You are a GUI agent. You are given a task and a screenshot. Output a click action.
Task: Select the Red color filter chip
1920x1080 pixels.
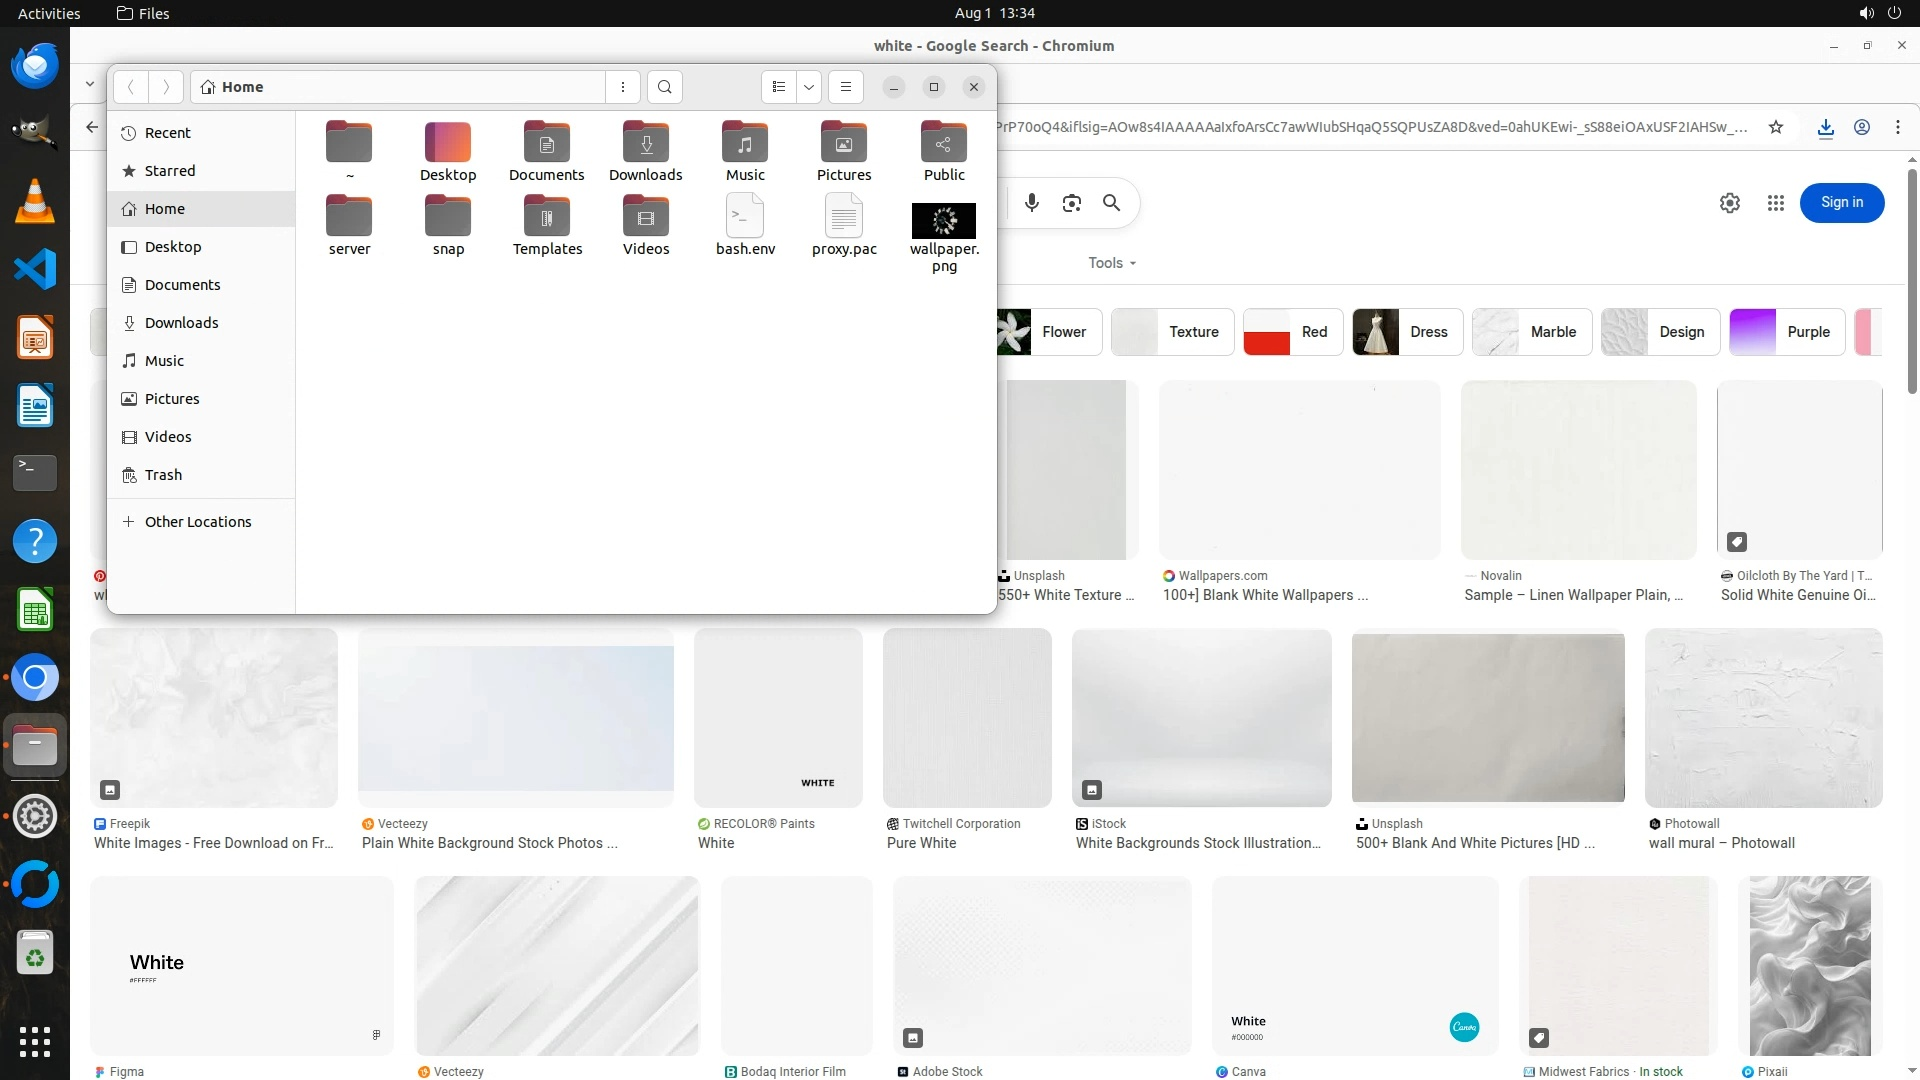pyautogui.click(x=1293, y=332)
